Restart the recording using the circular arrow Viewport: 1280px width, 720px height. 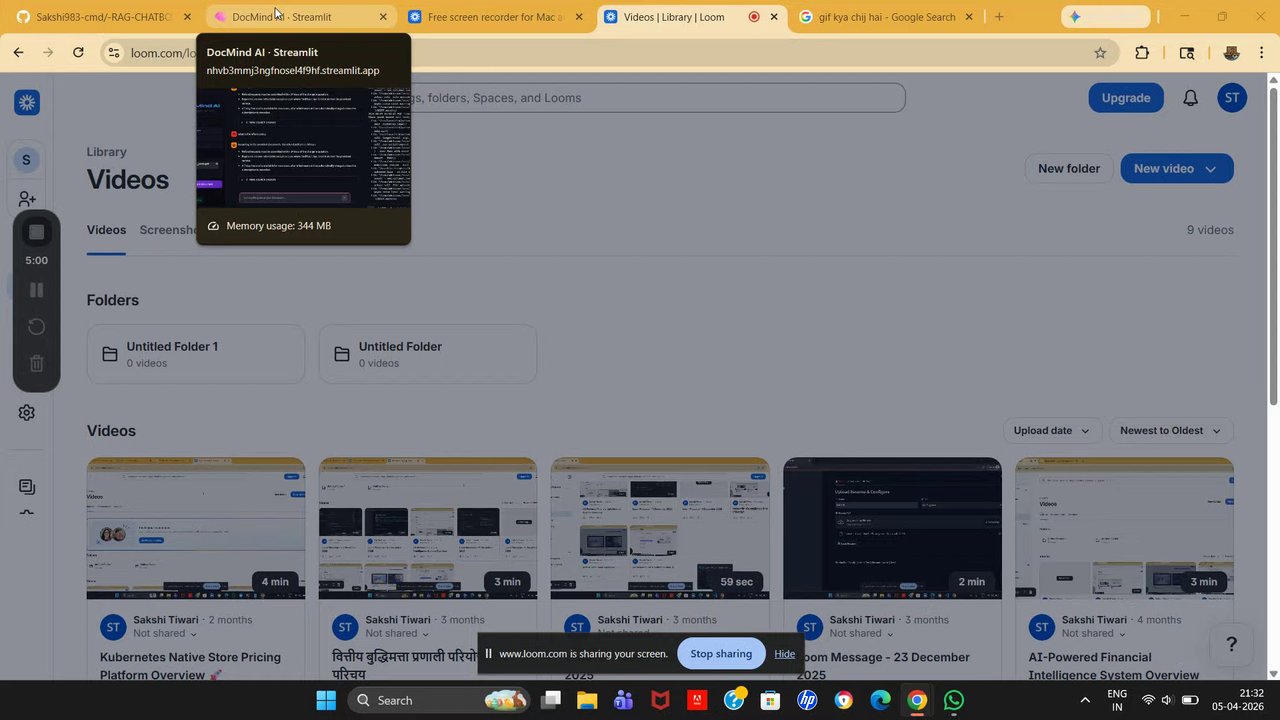pos(36,327)
